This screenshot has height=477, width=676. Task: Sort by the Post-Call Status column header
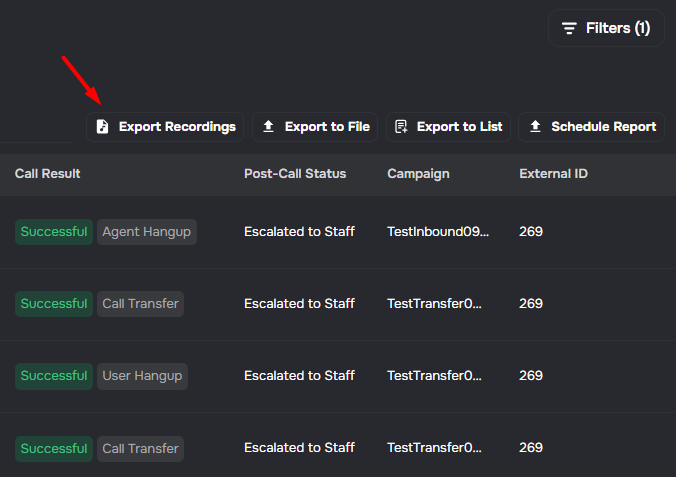295,174
